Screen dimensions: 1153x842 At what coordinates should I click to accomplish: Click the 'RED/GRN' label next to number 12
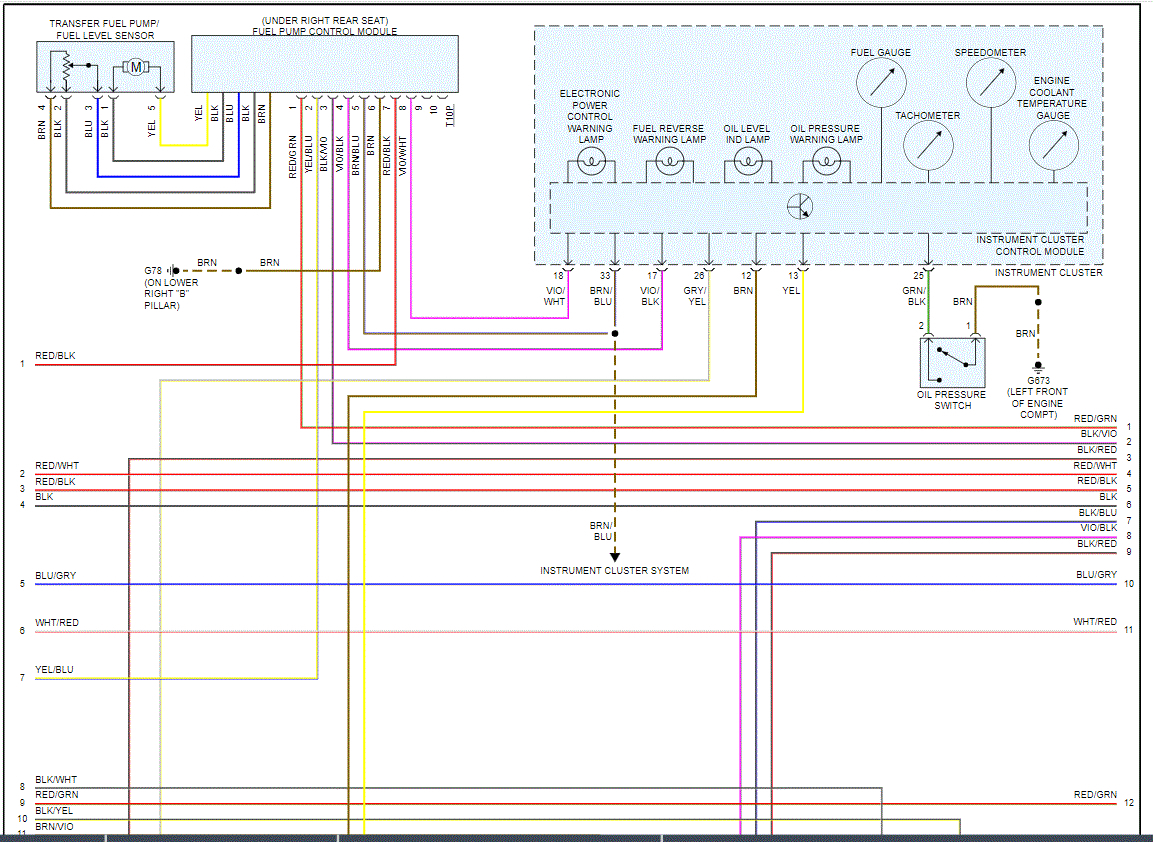[1095, 795]
